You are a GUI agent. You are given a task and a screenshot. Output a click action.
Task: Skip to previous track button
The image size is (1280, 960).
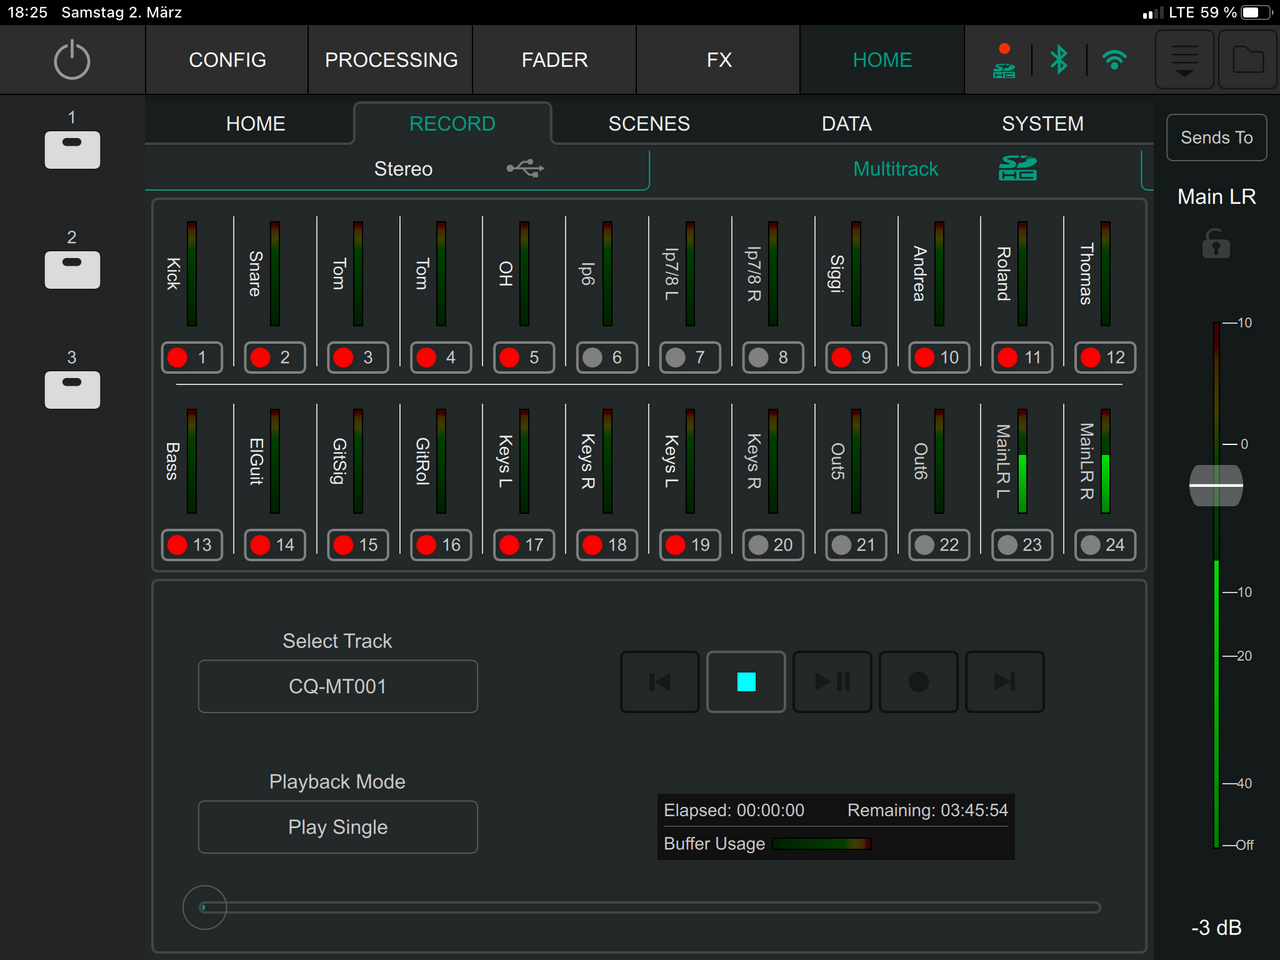point(660,682)
